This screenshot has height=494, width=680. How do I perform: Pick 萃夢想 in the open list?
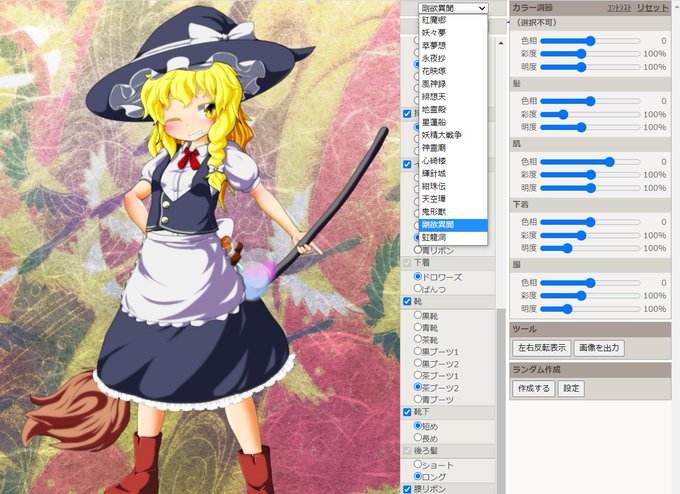pyautogui.click(x=453, y=46)
